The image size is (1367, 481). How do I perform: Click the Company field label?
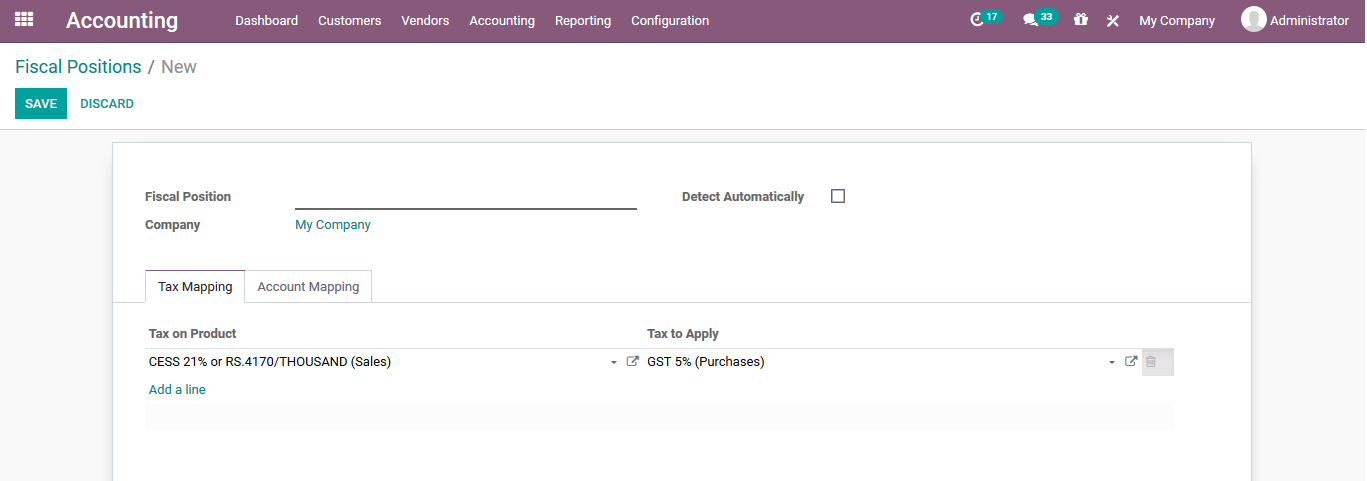[x=173, y=225]
